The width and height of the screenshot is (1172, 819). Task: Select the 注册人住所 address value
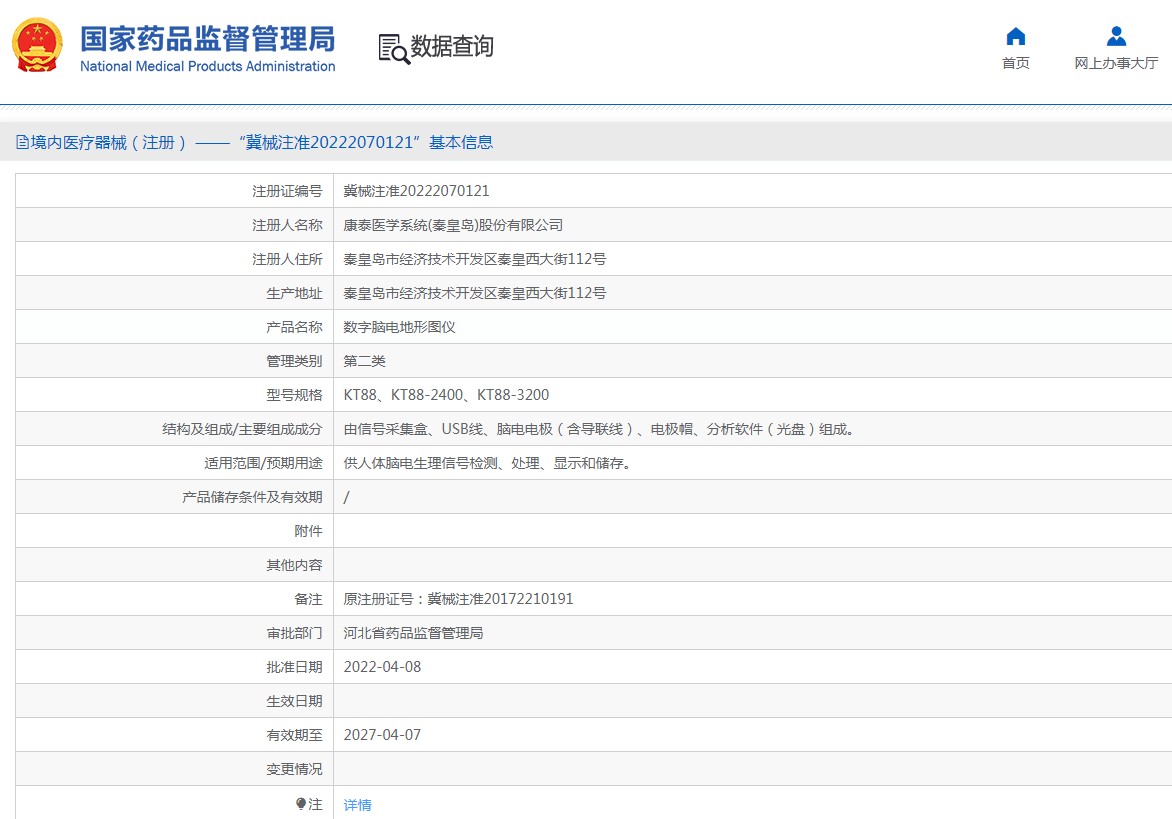pyautogui.click(x=475, y=259)
